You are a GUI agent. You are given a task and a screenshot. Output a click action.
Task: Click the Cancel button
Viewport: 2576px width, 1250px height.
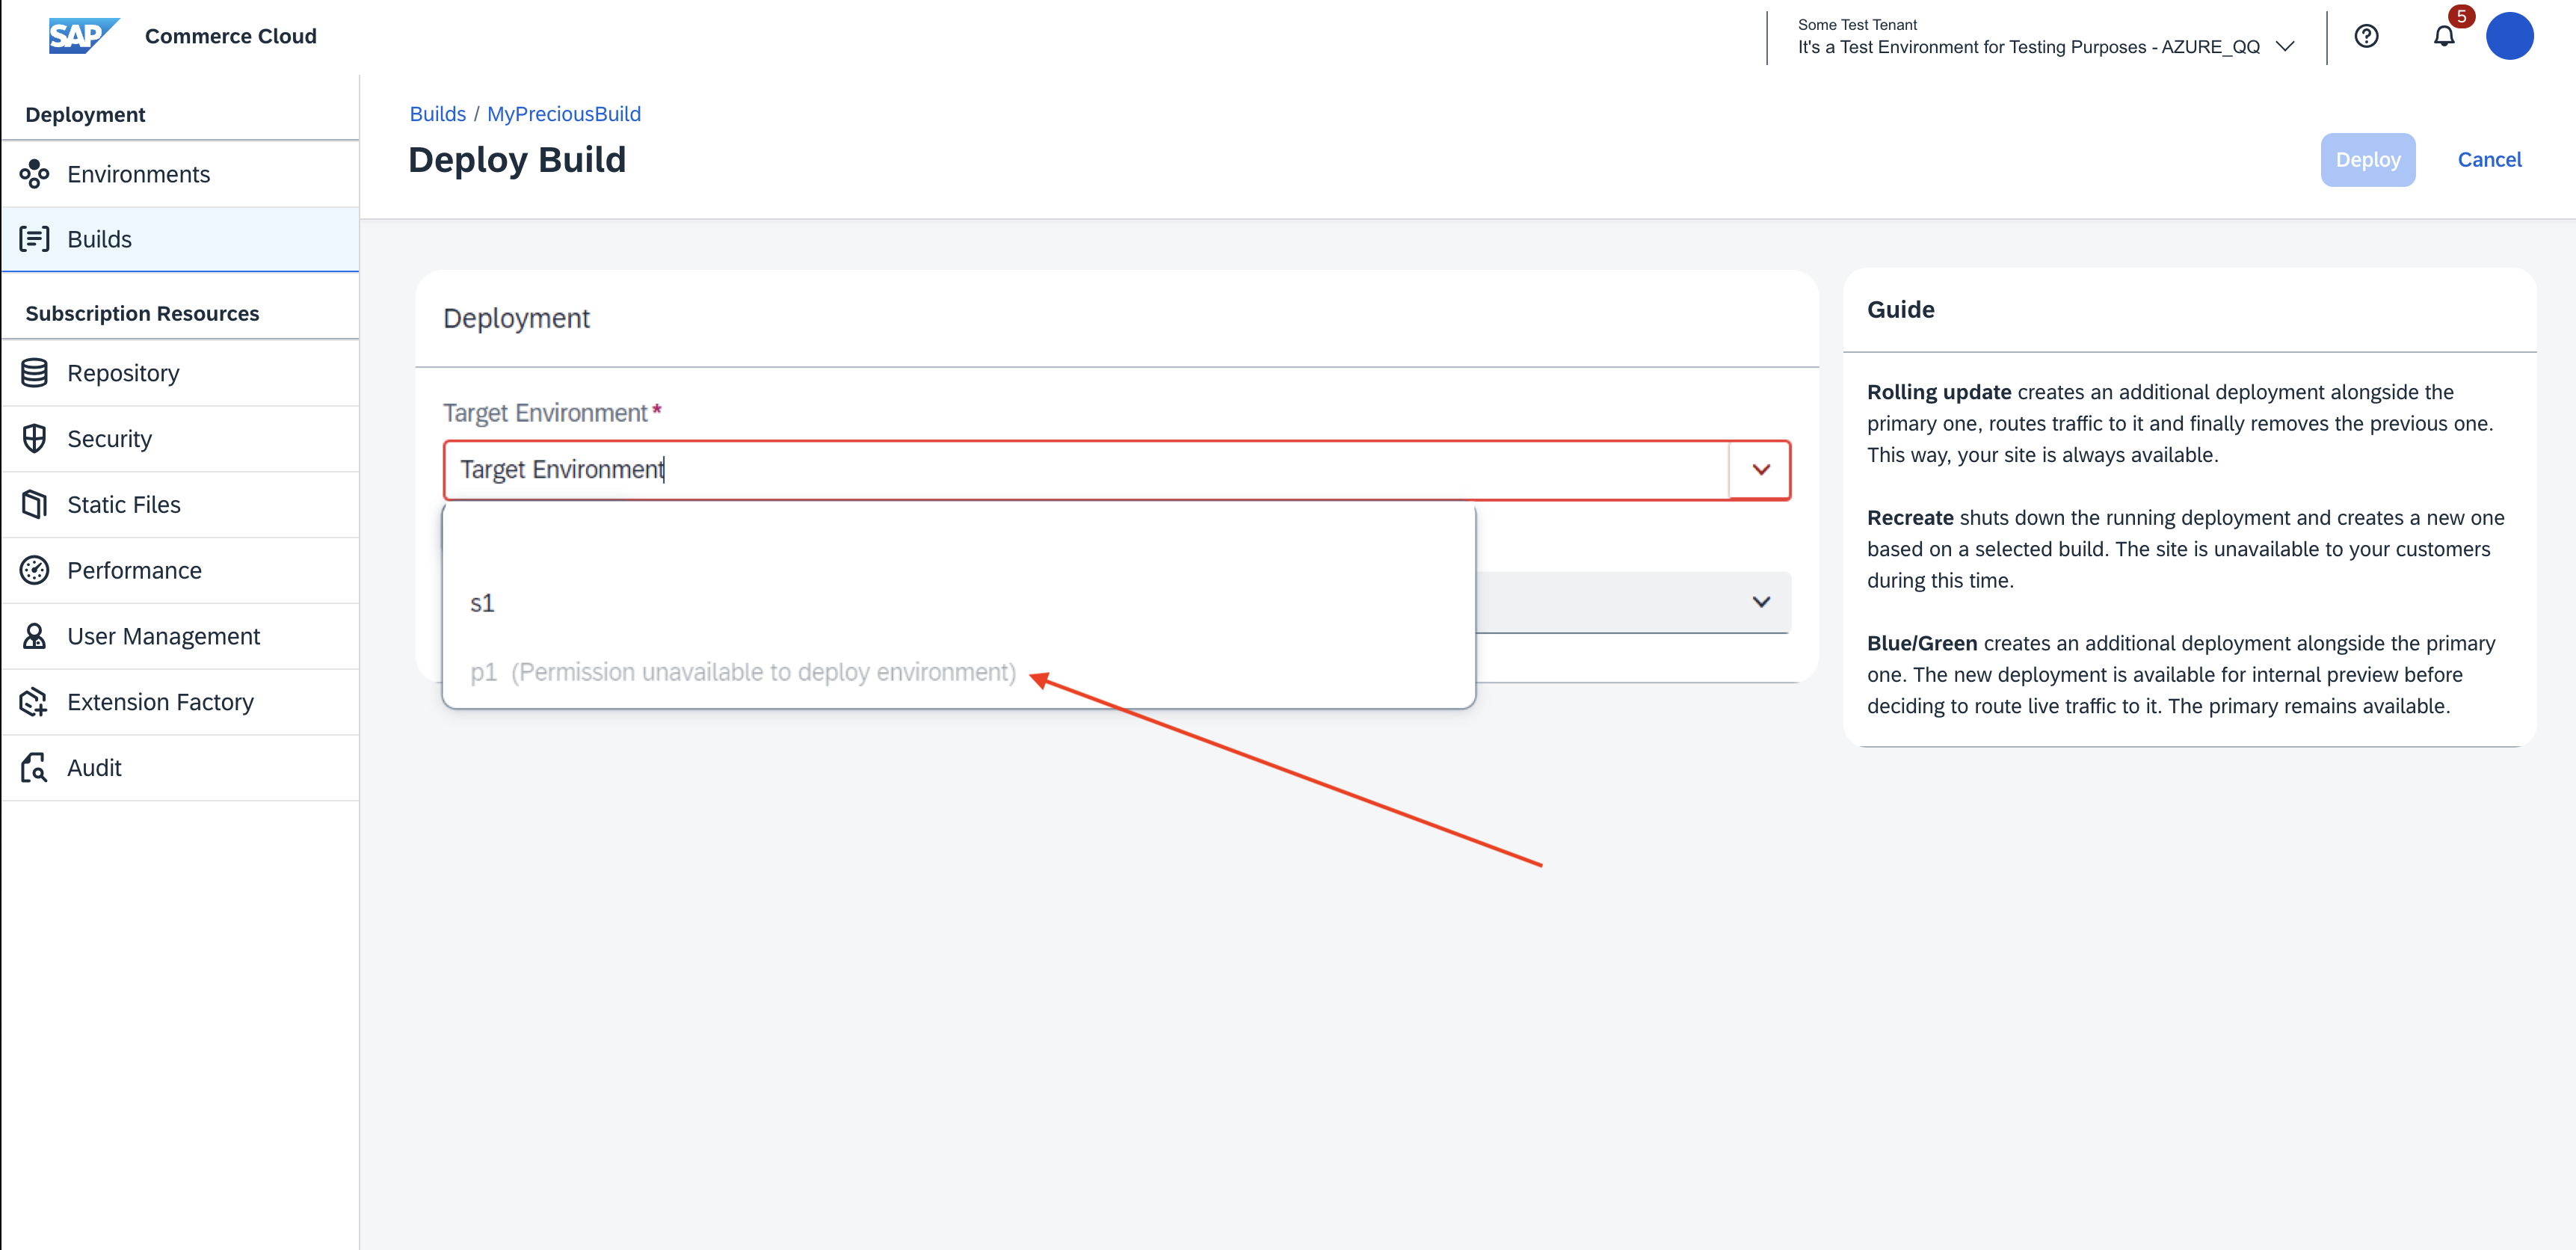click(x=2491, y=159)
